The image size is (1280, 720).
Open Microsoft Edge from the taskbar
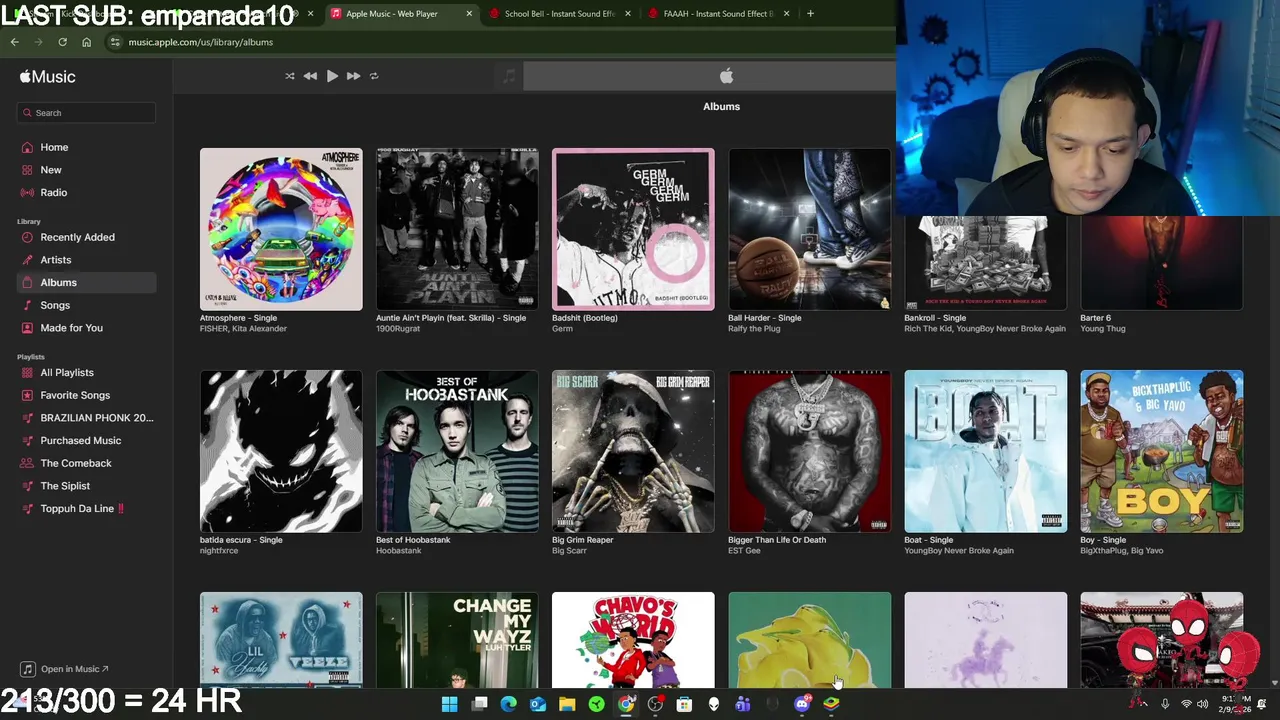[508, 704]
